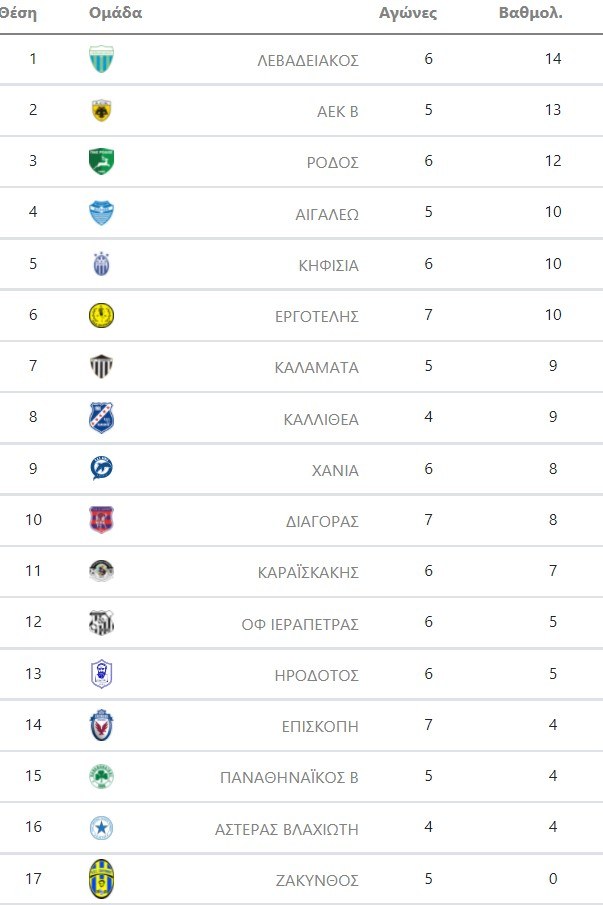
Task: Click the ΛΕΒΑΔΕΙΑΚΟΣ team crest icon
Action: (x=101, y=59)
